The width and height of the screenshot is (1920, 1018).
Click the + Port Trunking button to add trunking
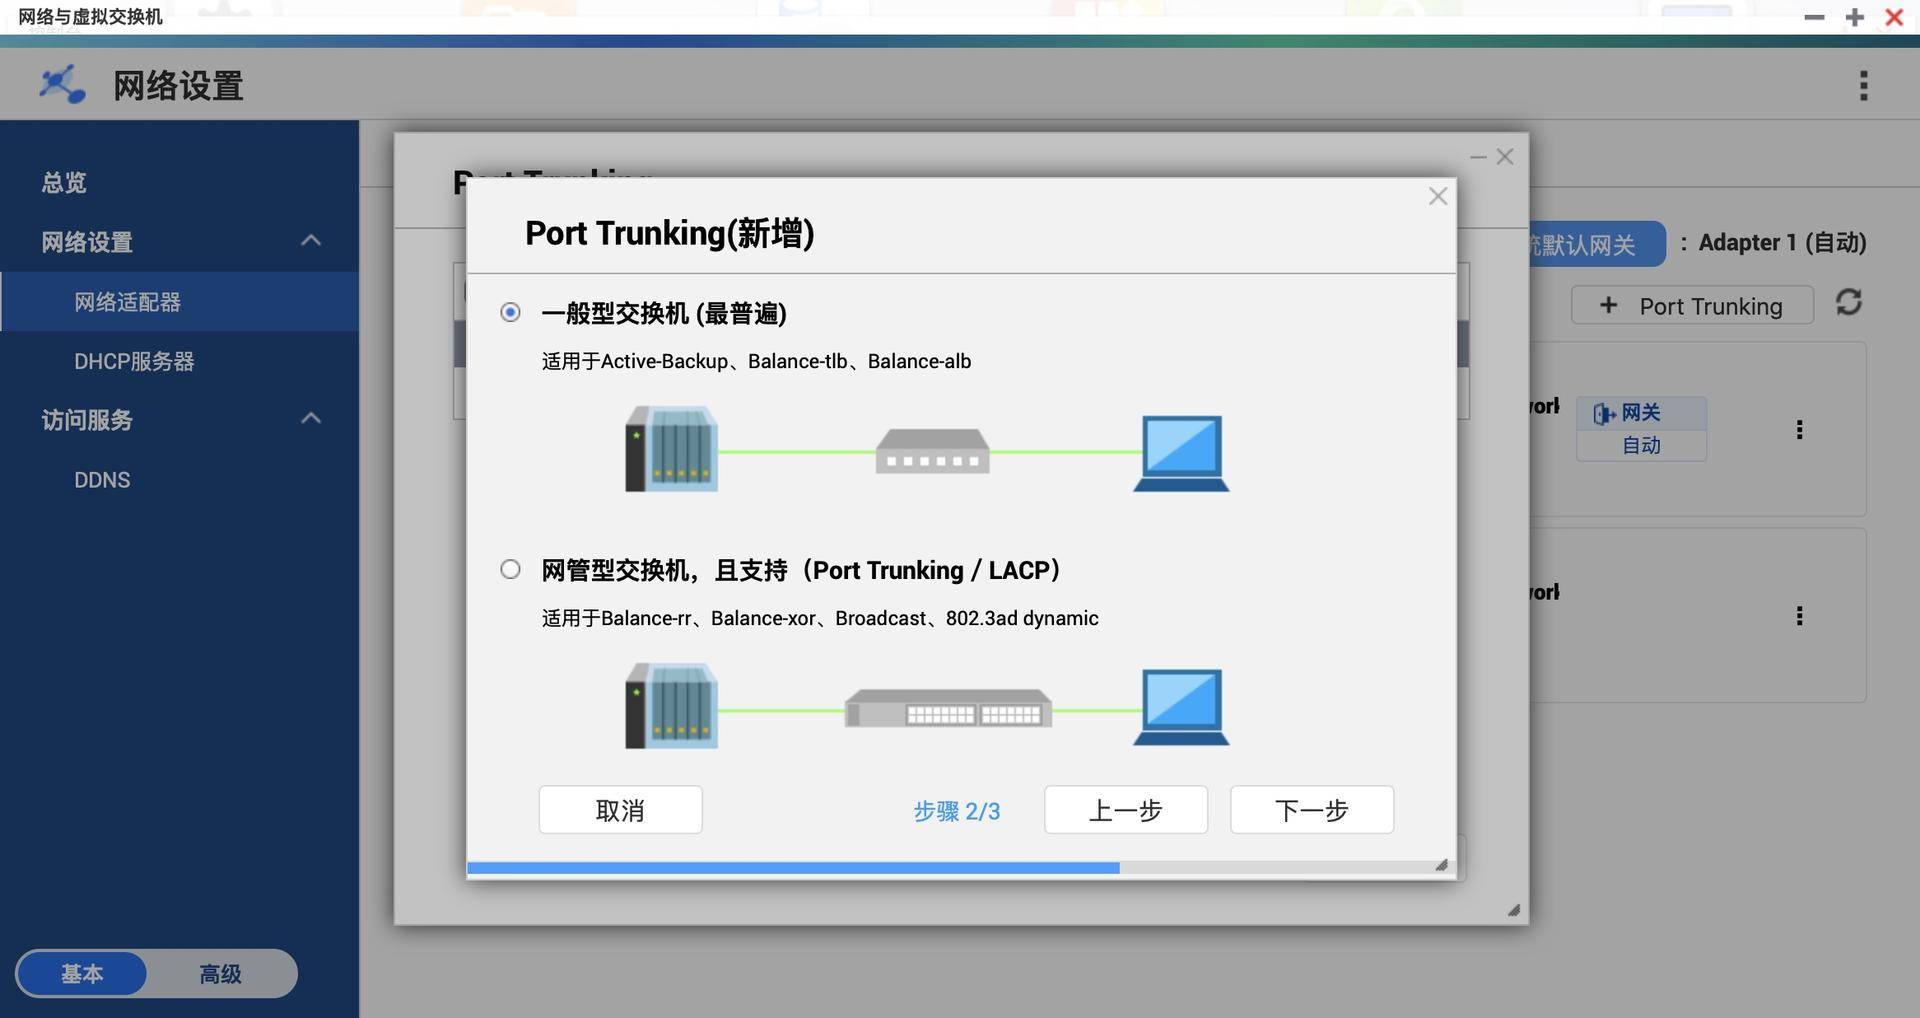pyautogui.click(x=1692, y=305)
